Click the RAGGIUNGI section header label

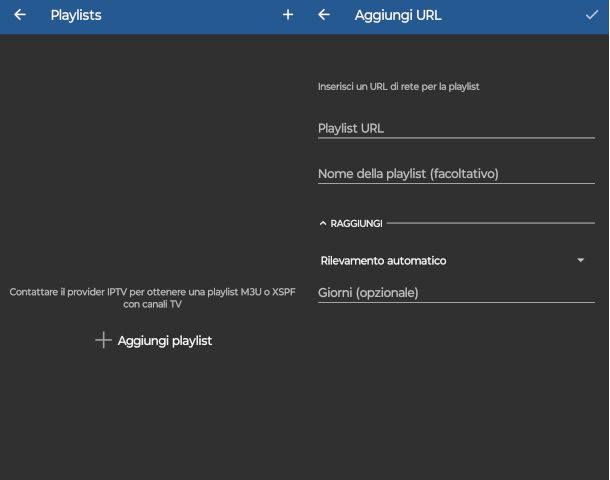click(356, 224)
